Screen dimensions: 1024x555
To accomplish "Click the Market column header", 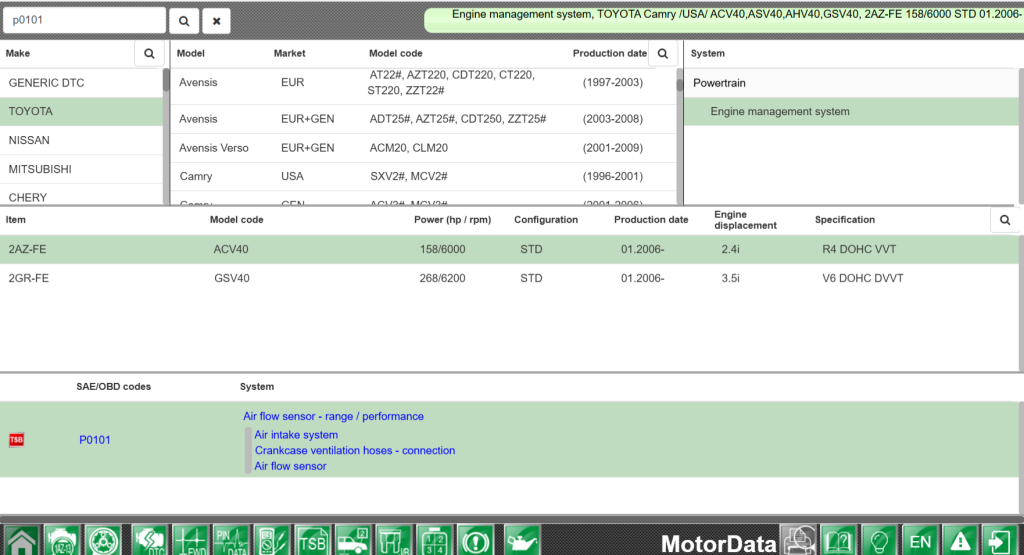I will [289, 54].
